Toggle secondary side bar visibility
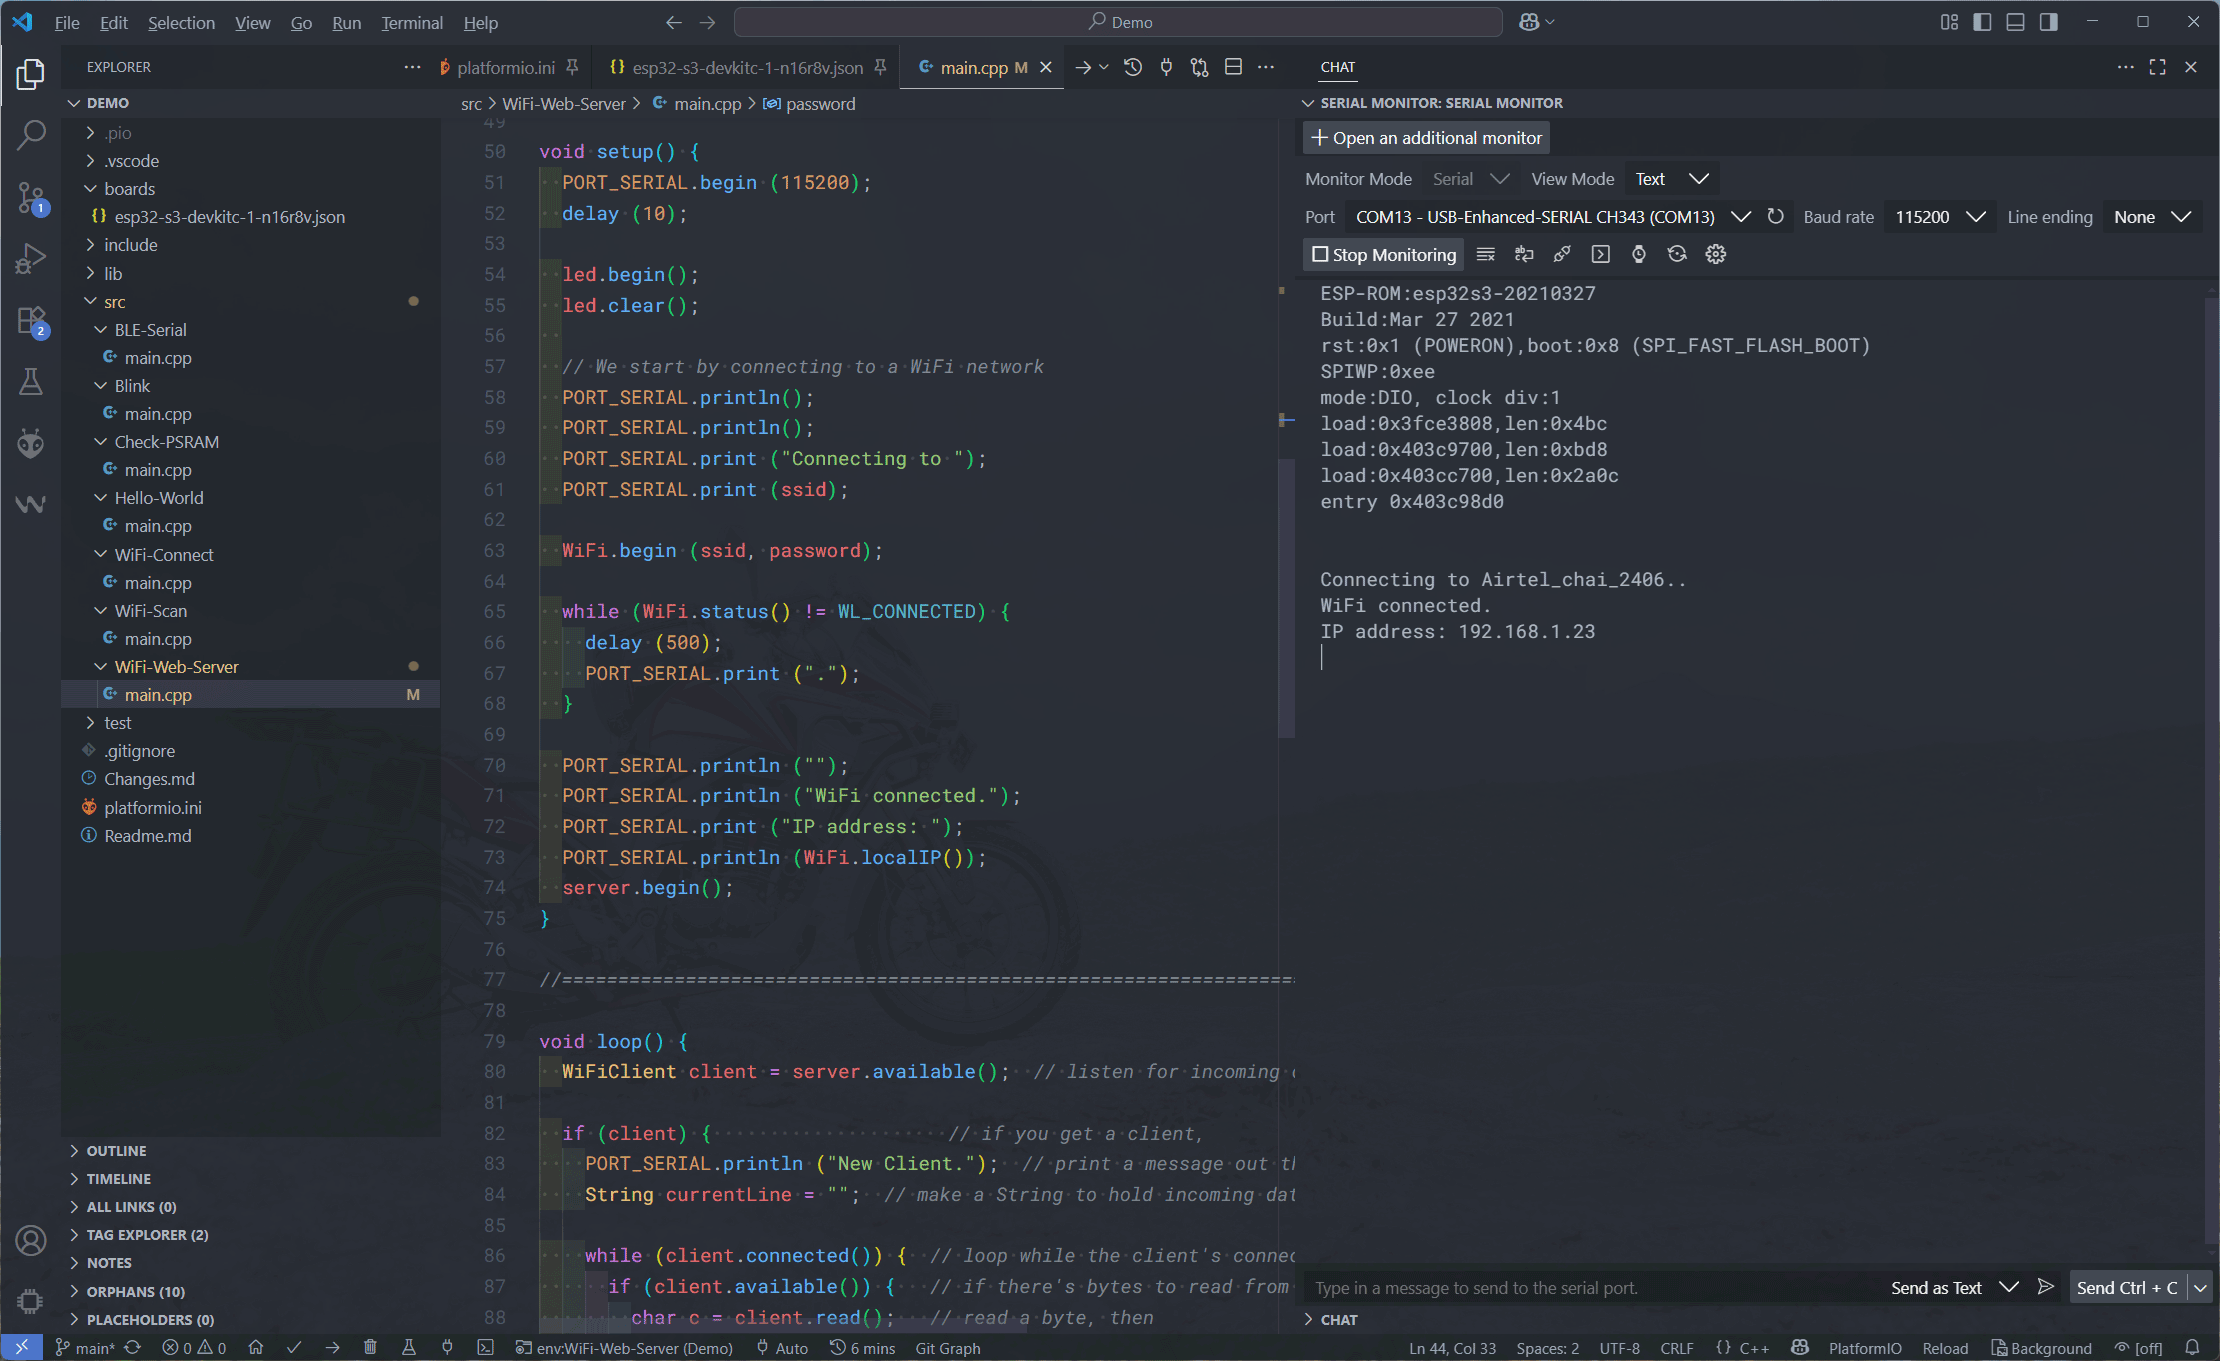The width and height of the screenshot is (2220, 1361). pos(2048,22)
